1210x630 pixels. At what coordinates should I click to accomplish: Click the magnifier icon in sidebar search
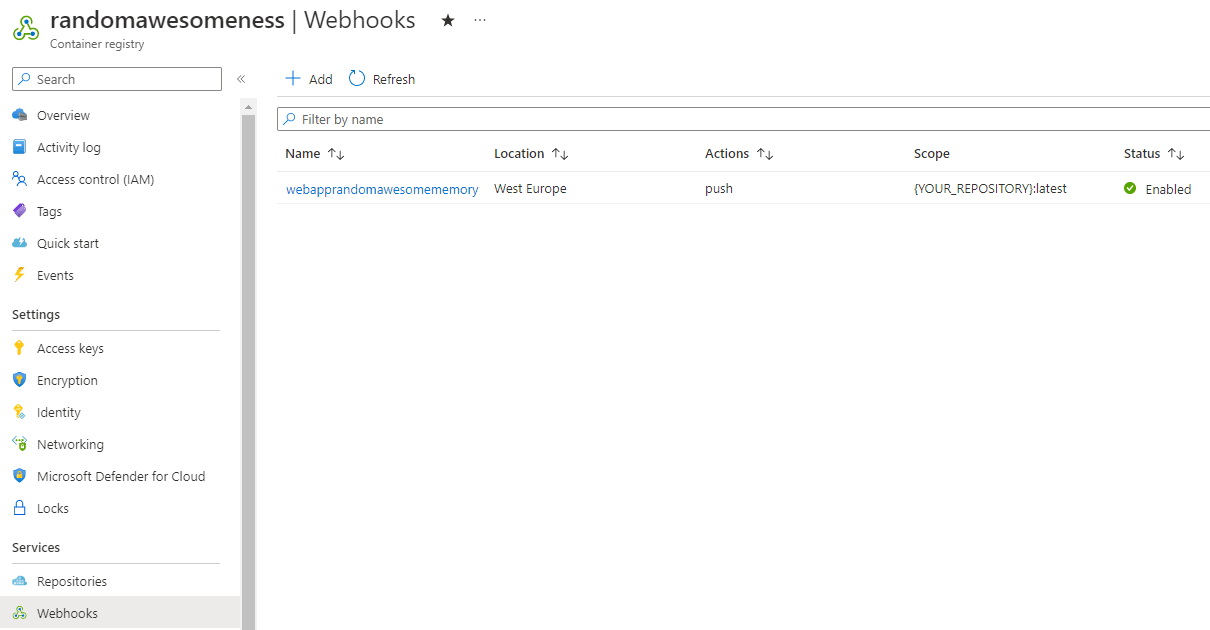tap(25, 79)
